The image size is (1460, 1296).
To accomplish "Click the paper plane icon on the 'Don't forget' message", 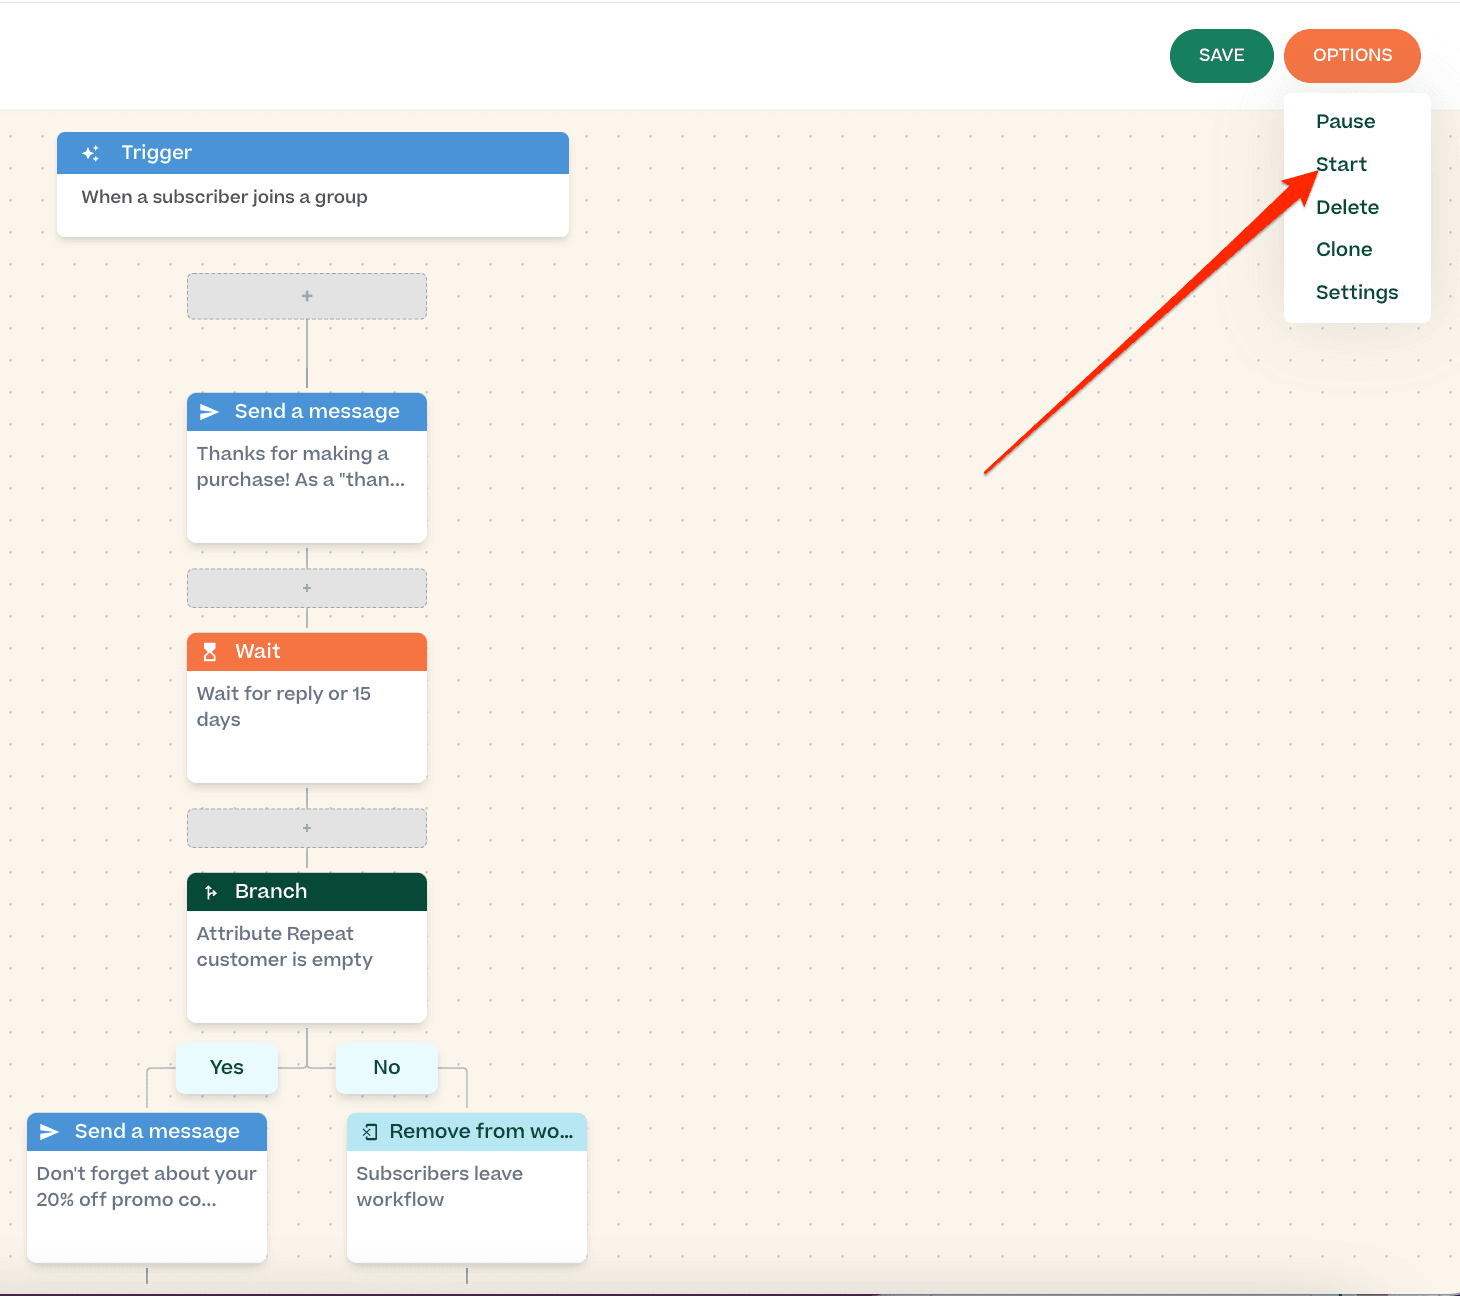I will click(49, 1132).
